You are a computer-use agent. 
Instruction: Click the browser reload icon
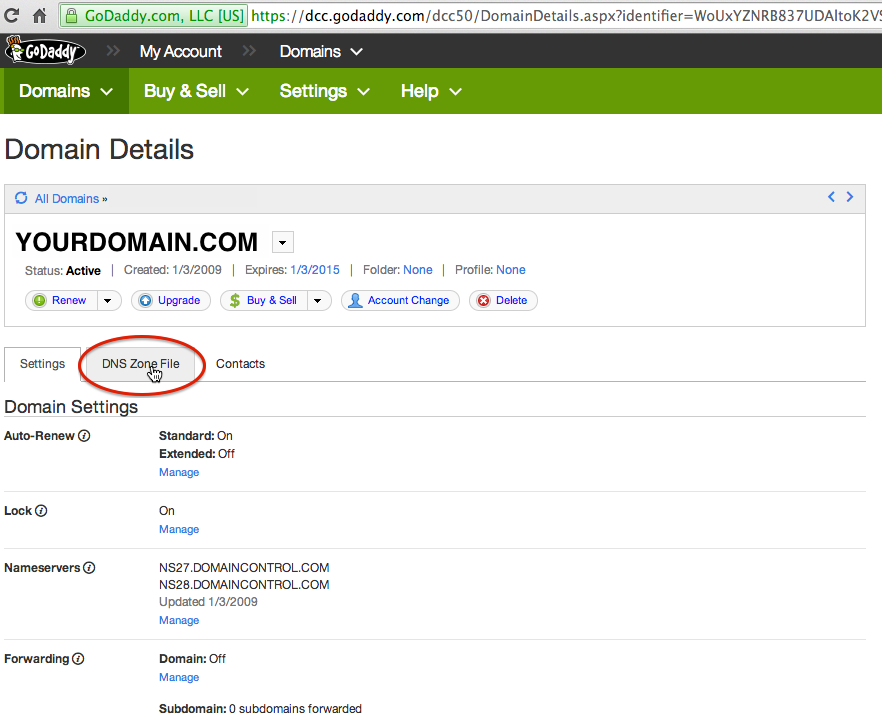pyautogui.click(x=11, y=16)
